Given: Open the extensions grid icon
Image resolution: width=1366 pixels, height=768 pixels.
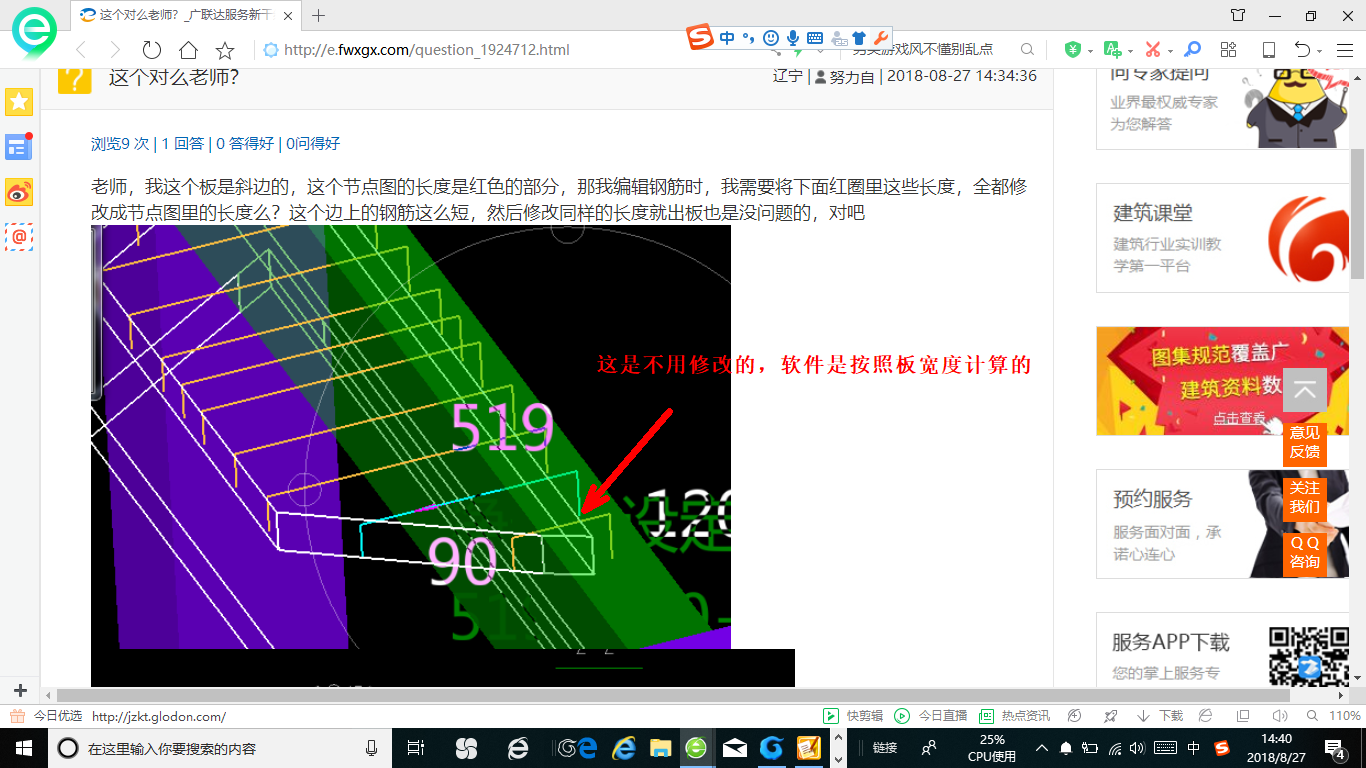Looking at the screenshot, I should coord(1229,49).
